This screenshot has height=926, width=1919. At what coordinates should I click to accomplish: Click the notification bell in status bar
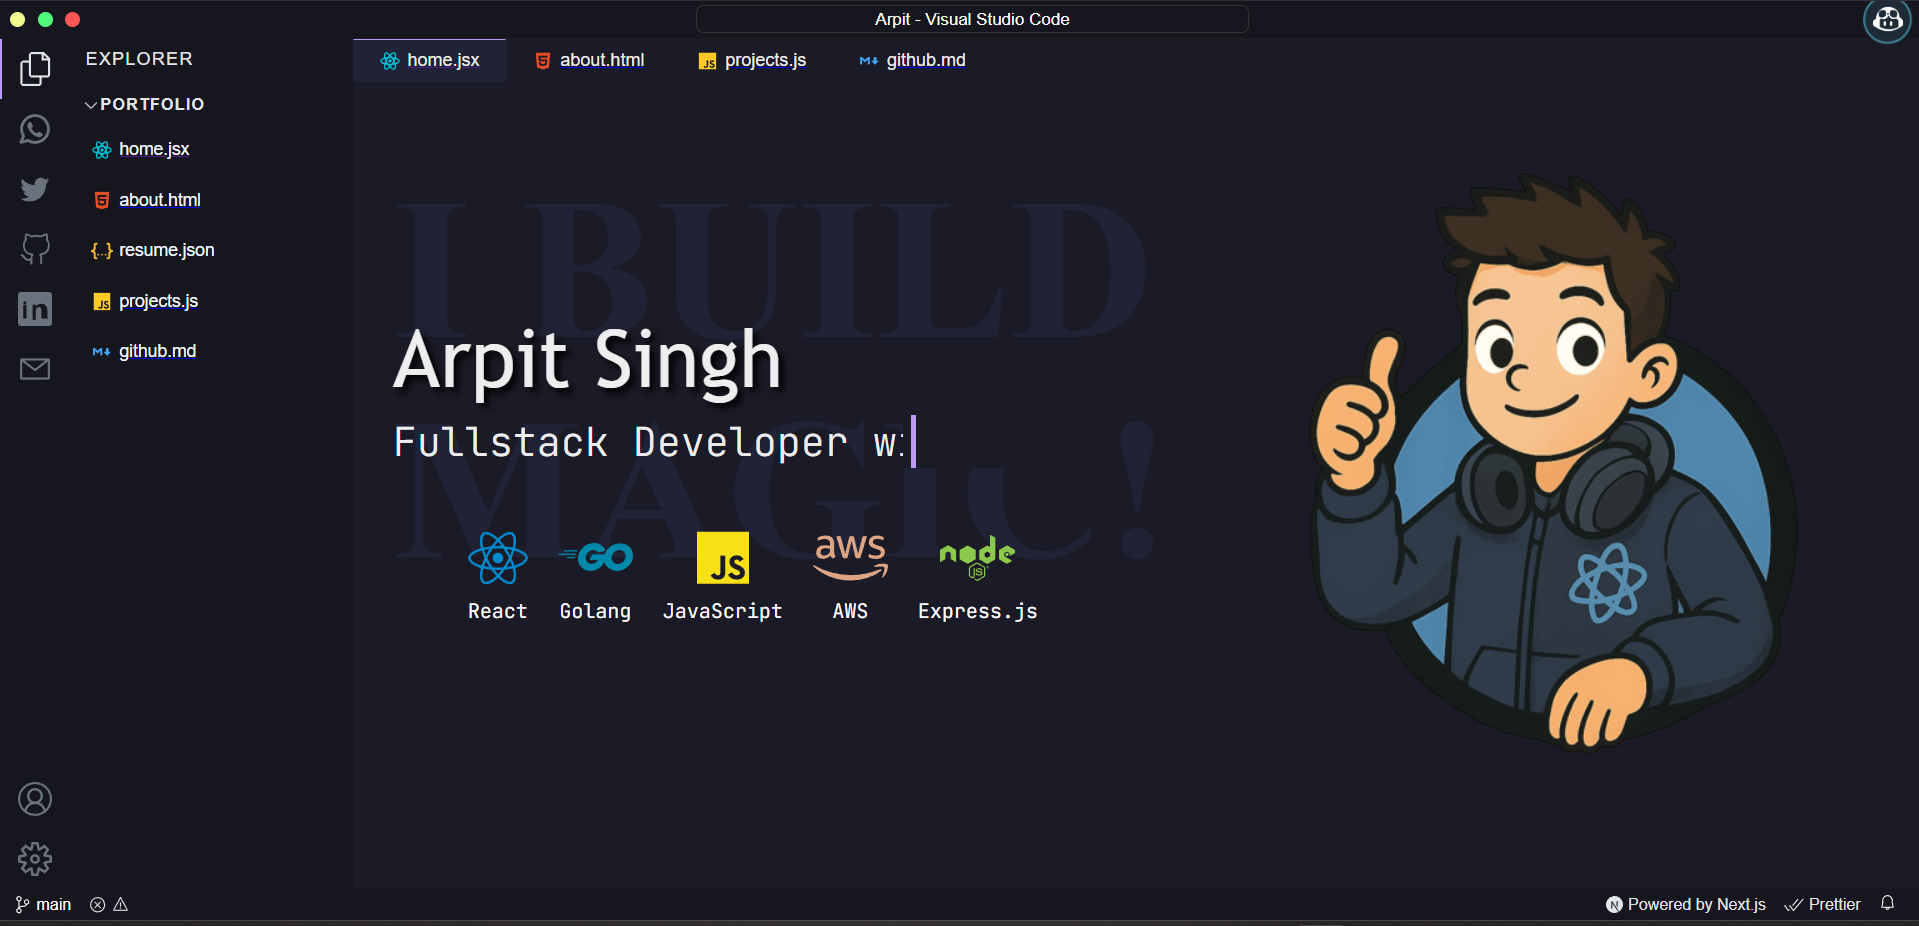coord(1887,903)
